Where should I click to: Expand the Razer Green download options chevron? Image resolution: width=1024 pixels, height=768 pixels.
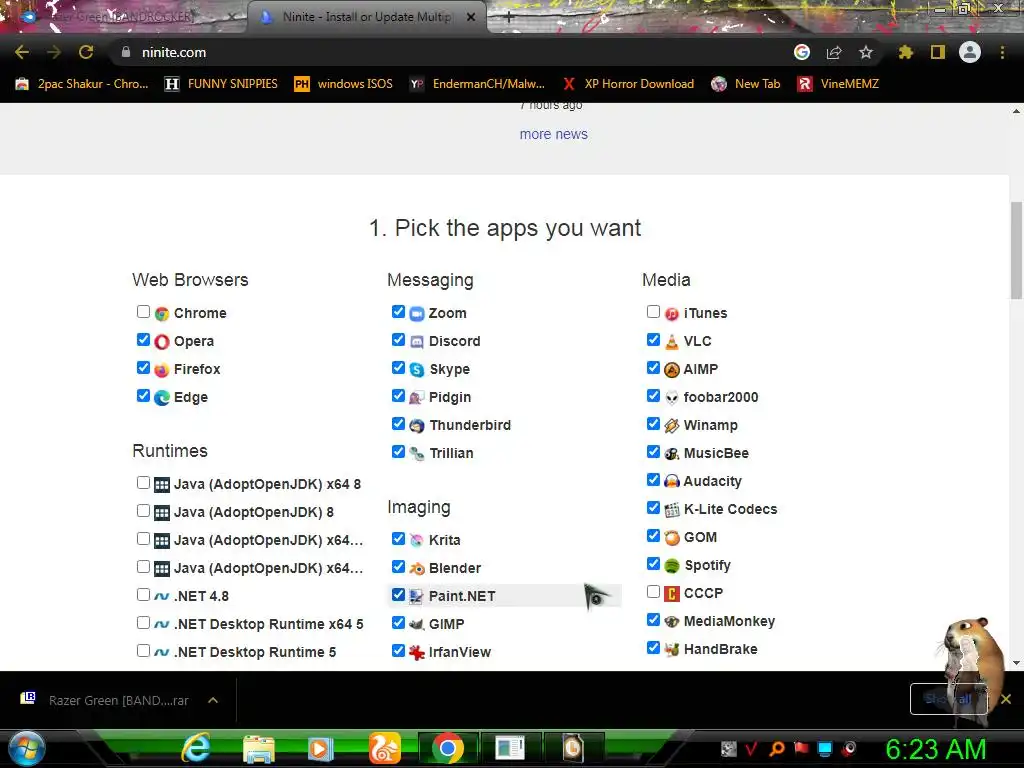213,700
